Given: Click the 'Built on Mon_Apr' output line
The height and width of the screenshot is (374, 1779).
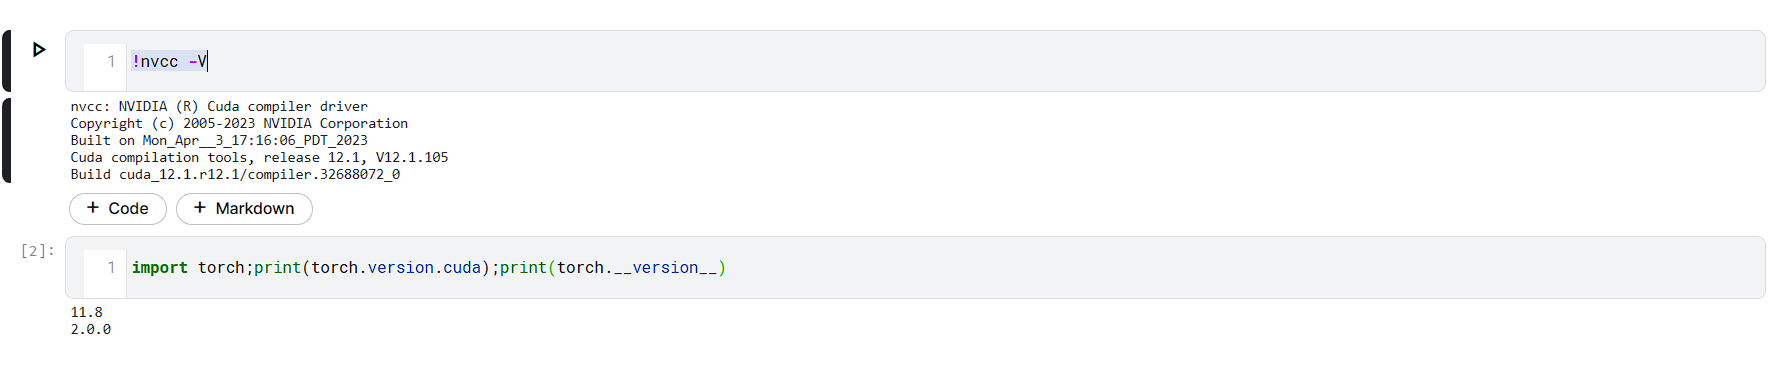Looking at the screenshot, I should click(219, 140).
